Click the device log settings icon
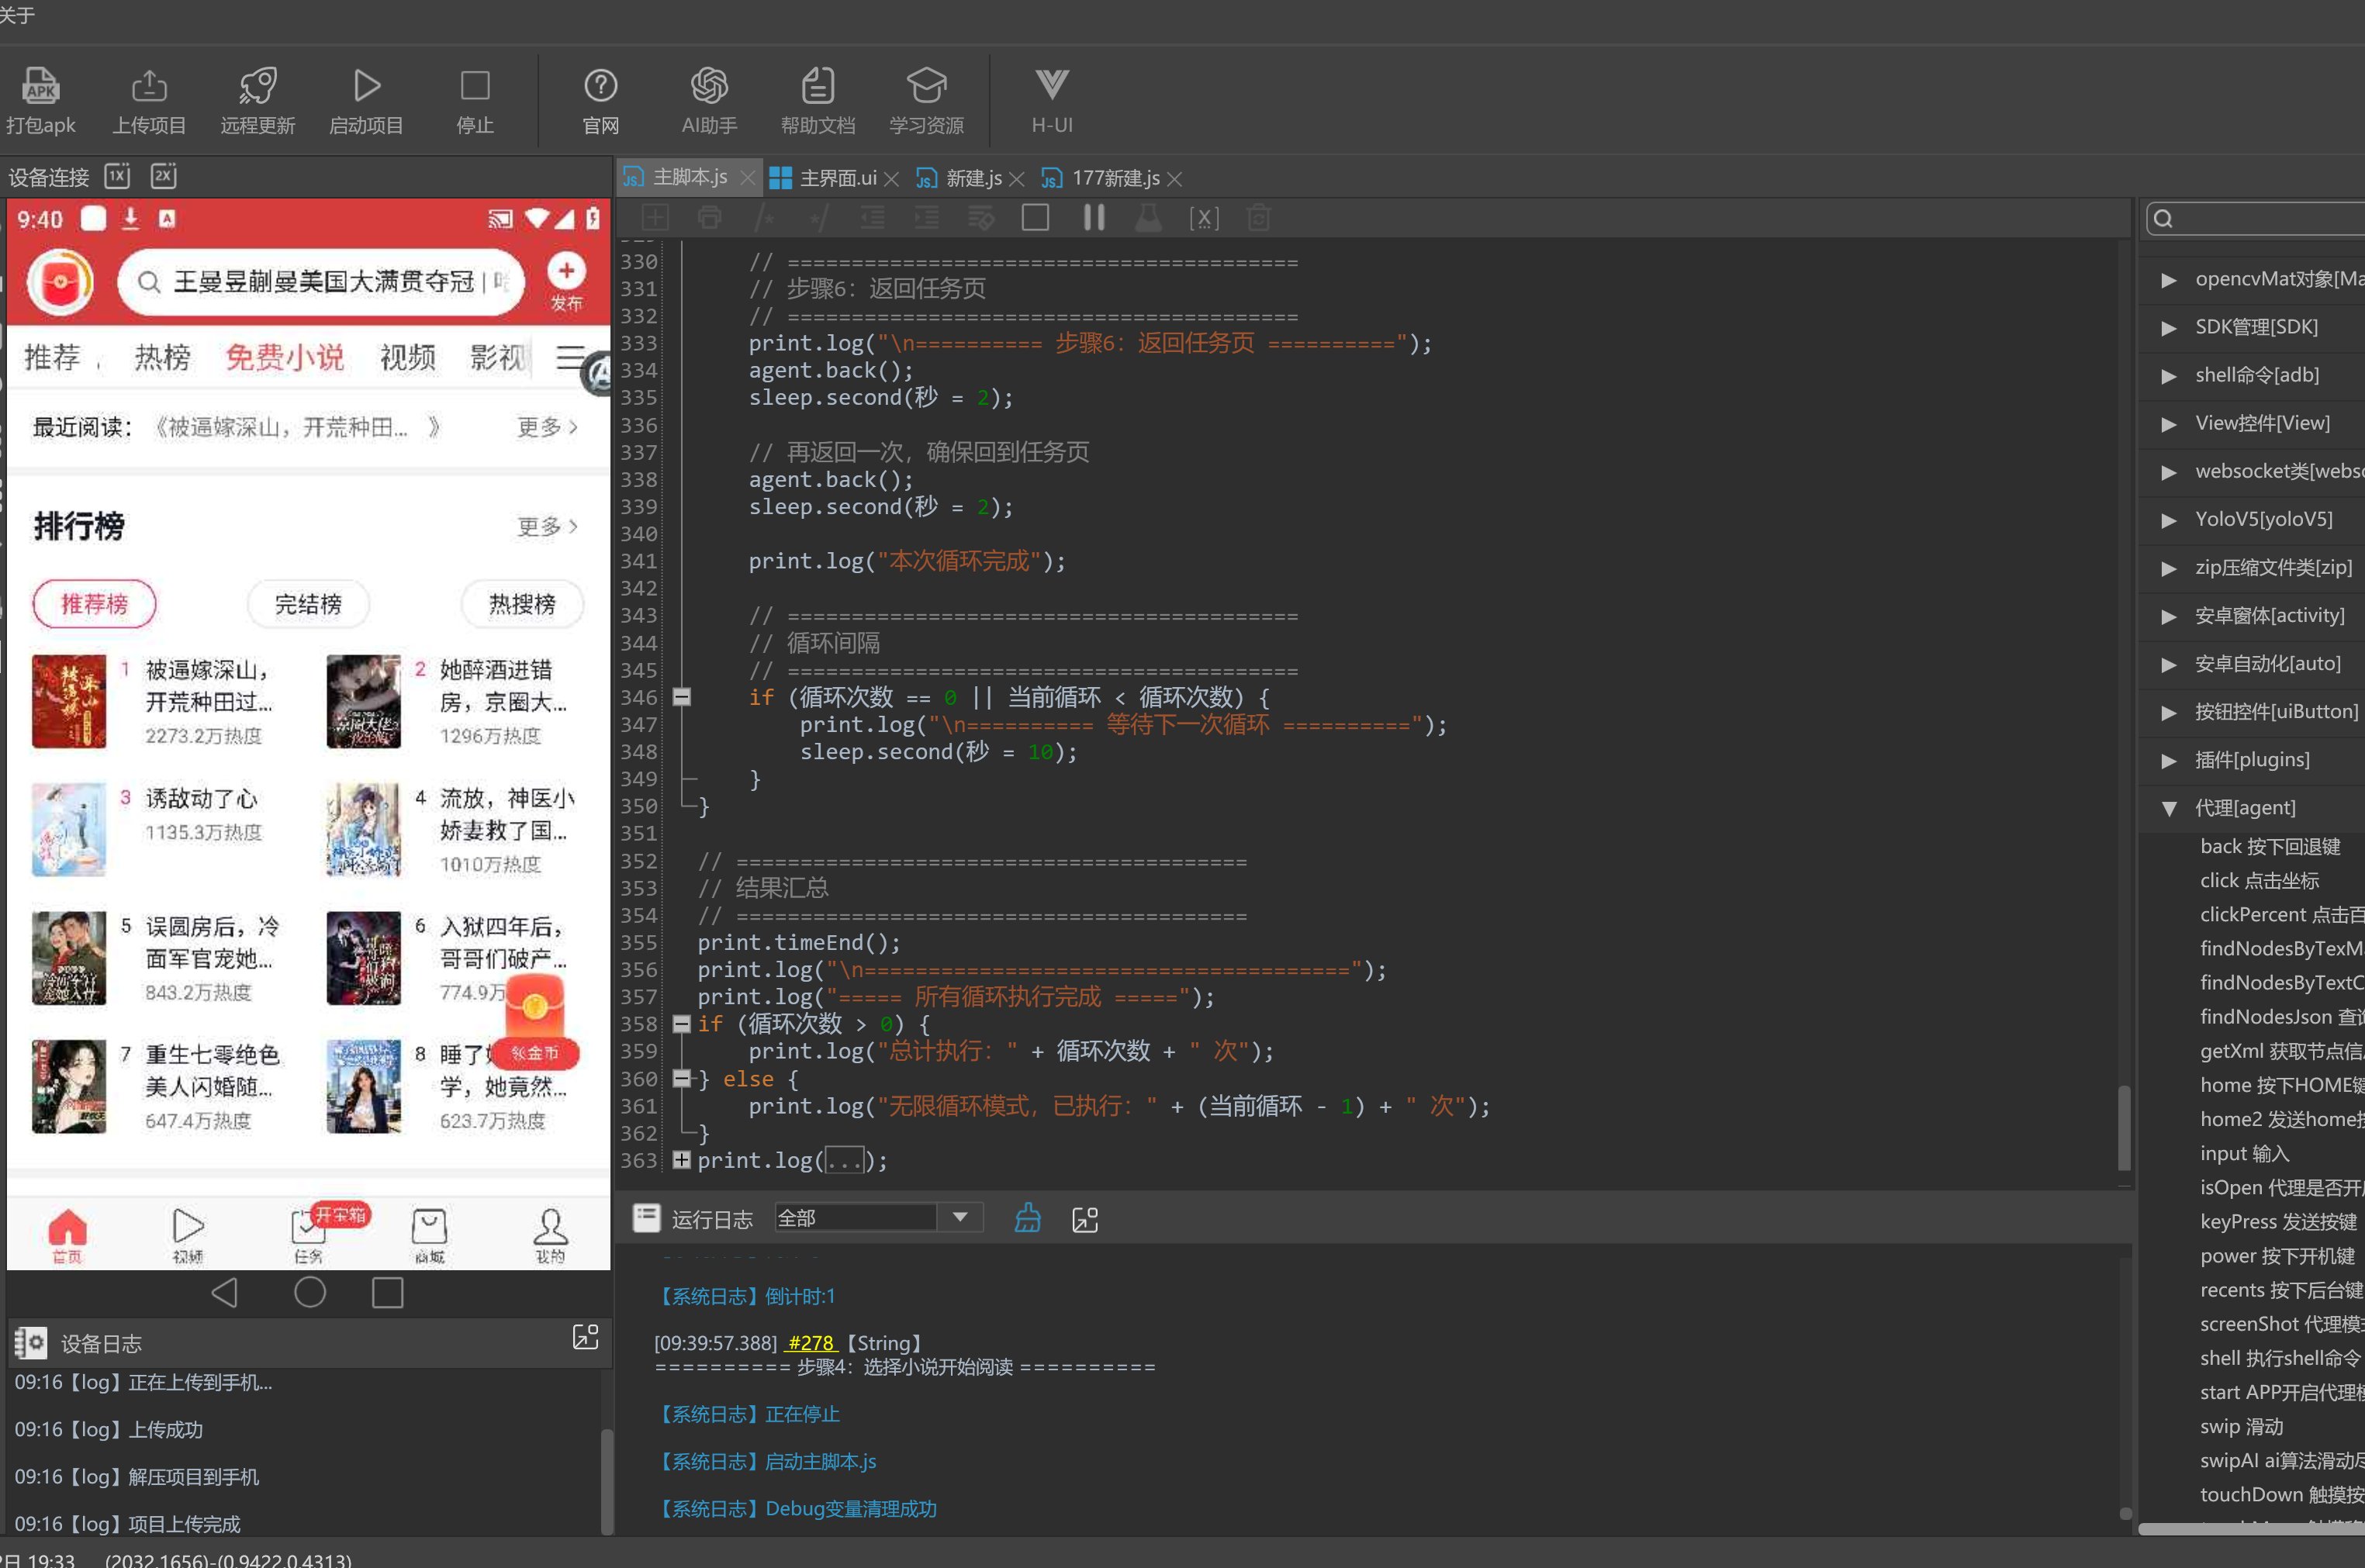 coord(30,1343)
